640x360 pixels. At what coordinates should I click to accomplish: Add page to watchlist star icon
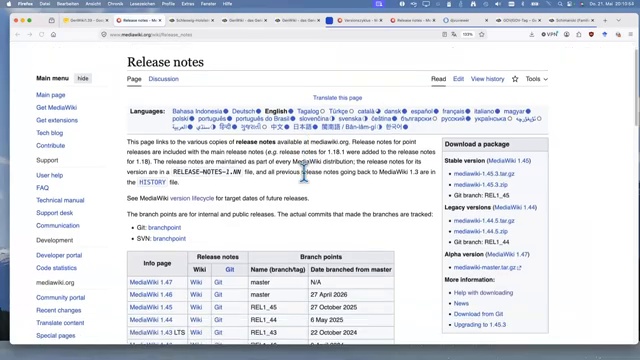515,79
